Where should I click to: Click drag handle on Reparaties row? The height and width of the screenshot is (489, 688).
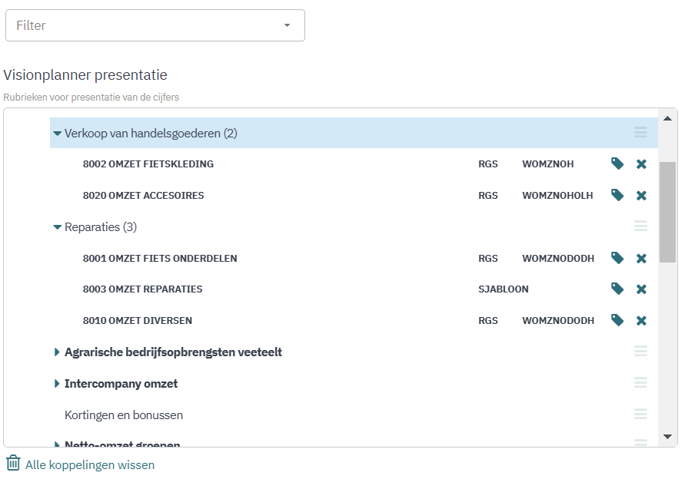click(641, 227)
